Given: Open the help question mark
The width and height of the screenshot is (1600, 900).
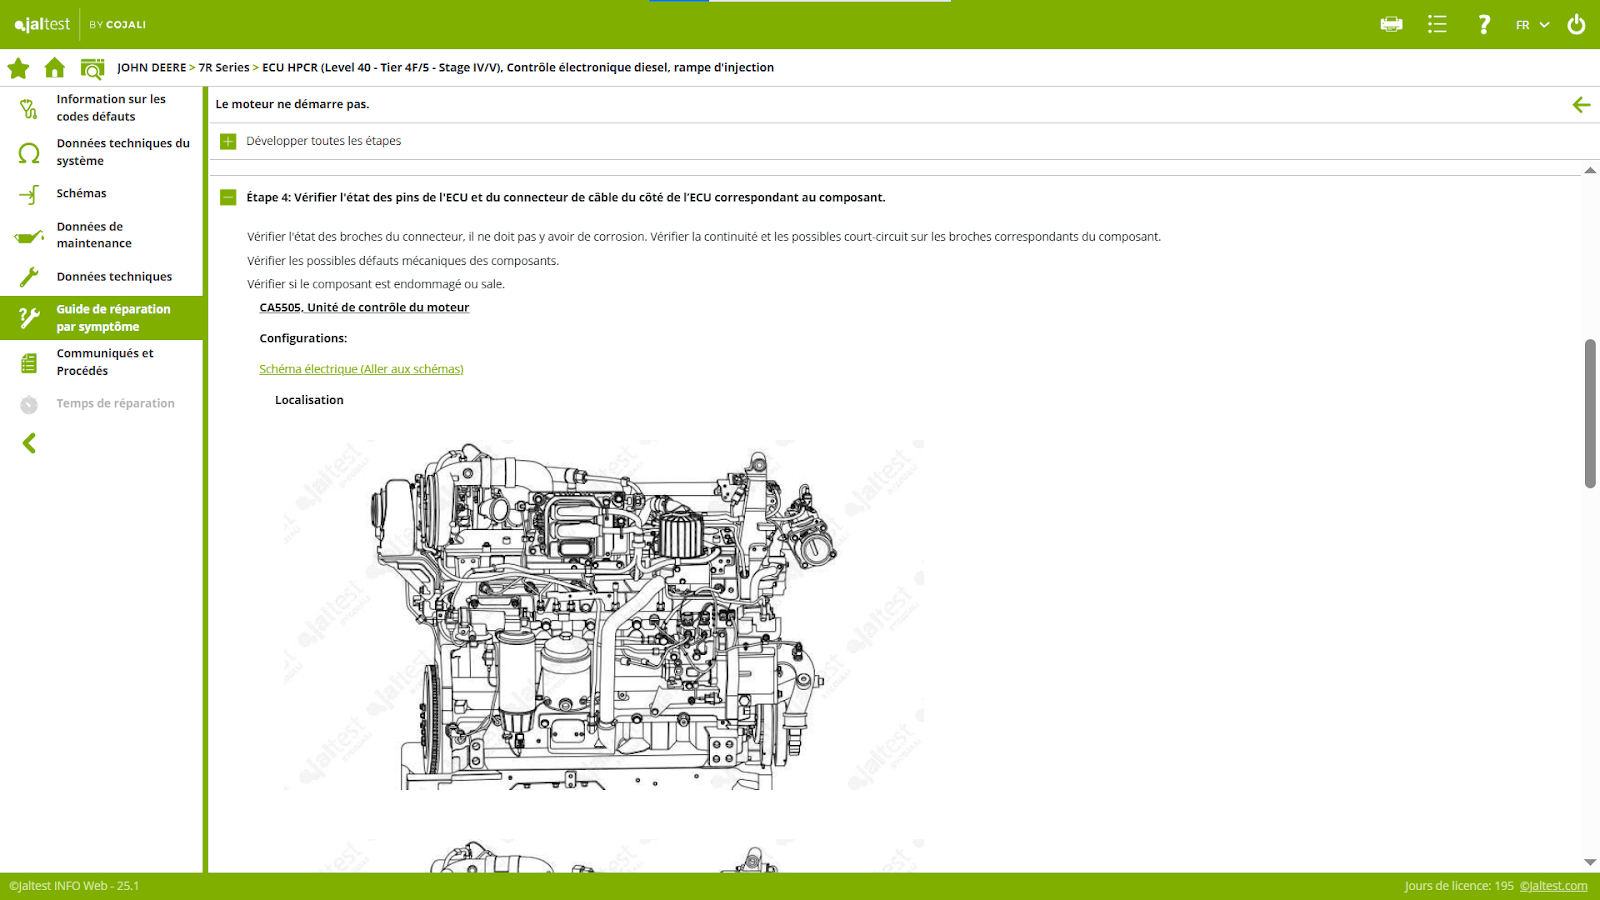Looking at the screenshot, I should (1484, 24).
